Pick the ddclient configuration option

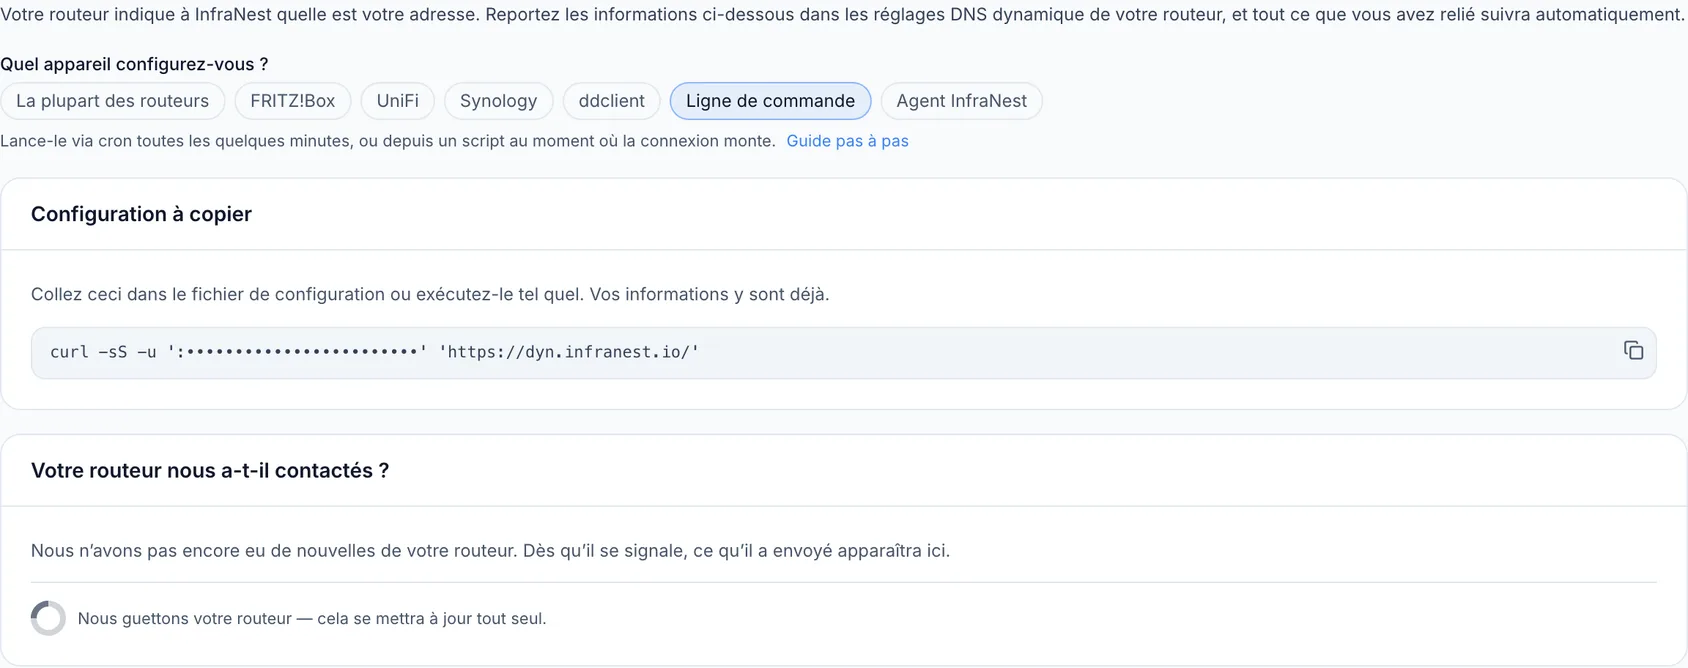point(612,101)
